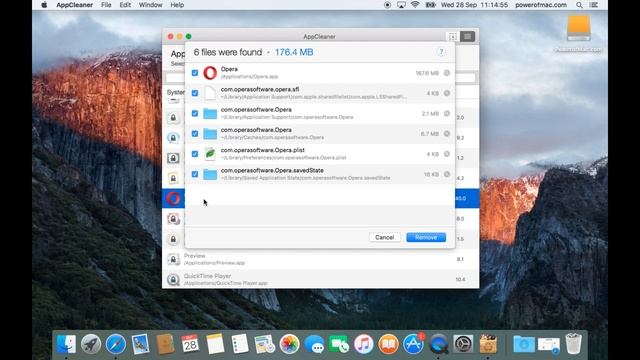Uncheck the com.operasoftware.opera.sfl file checkbox
Image resolution: width=640 pixels, height=360 pixels.
195,93
